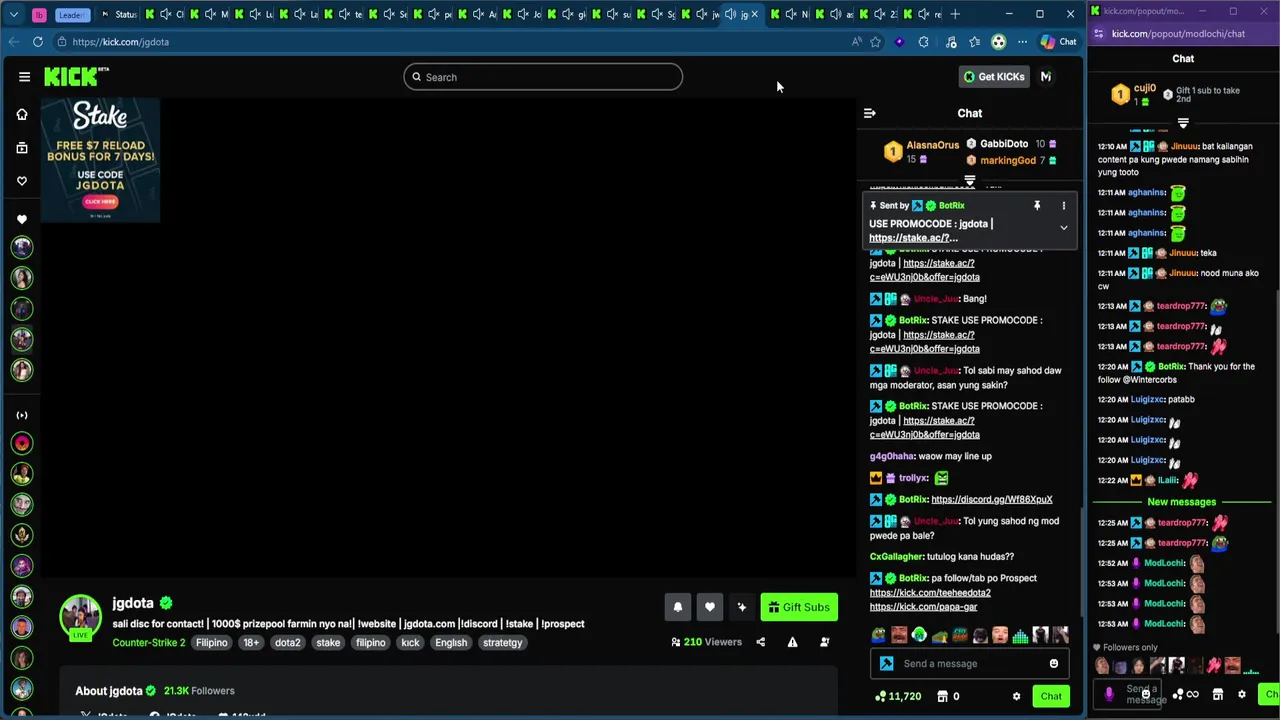Image resolution: width=1280 pixels, height=720 pixels.
Task: Close the active jg tab
Action: point(755,14)
